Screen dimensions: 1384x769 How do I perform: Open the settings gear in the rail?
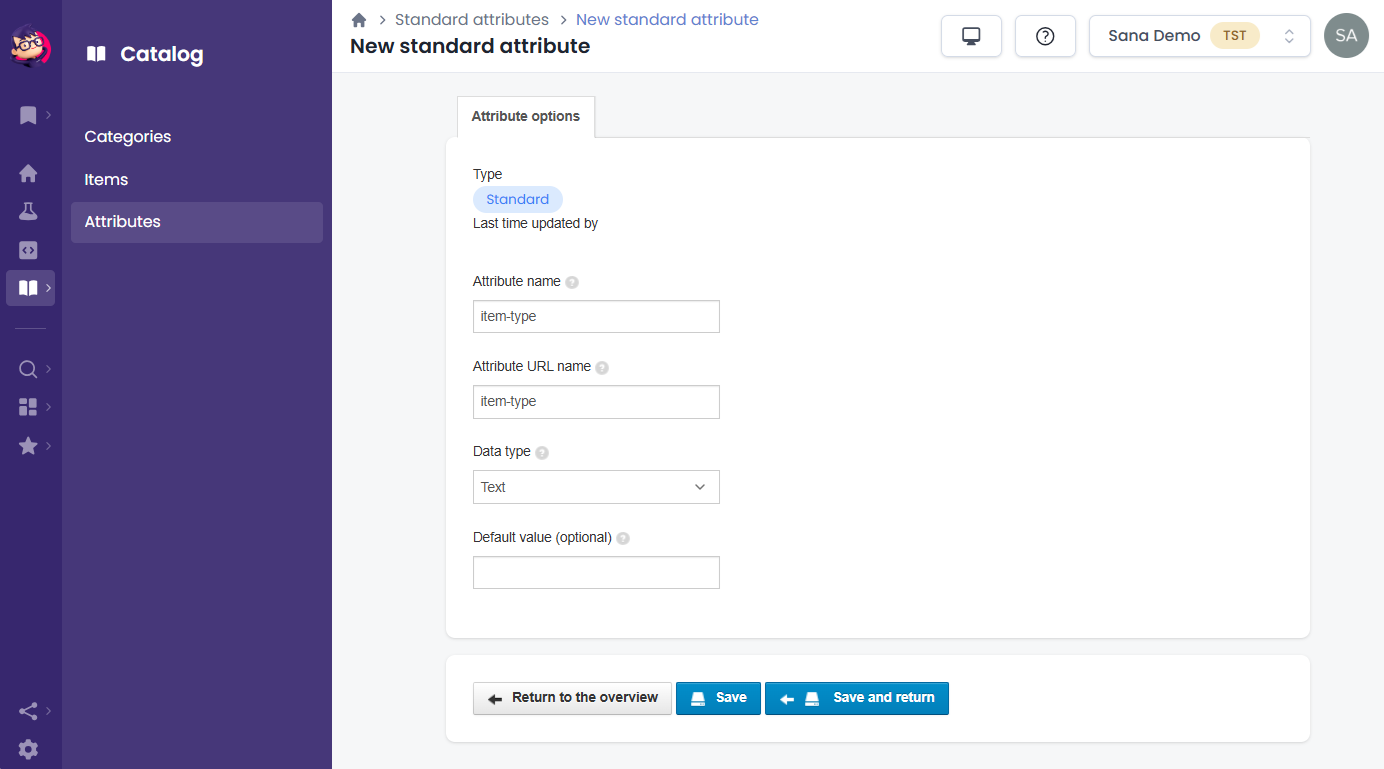(28, 749)
